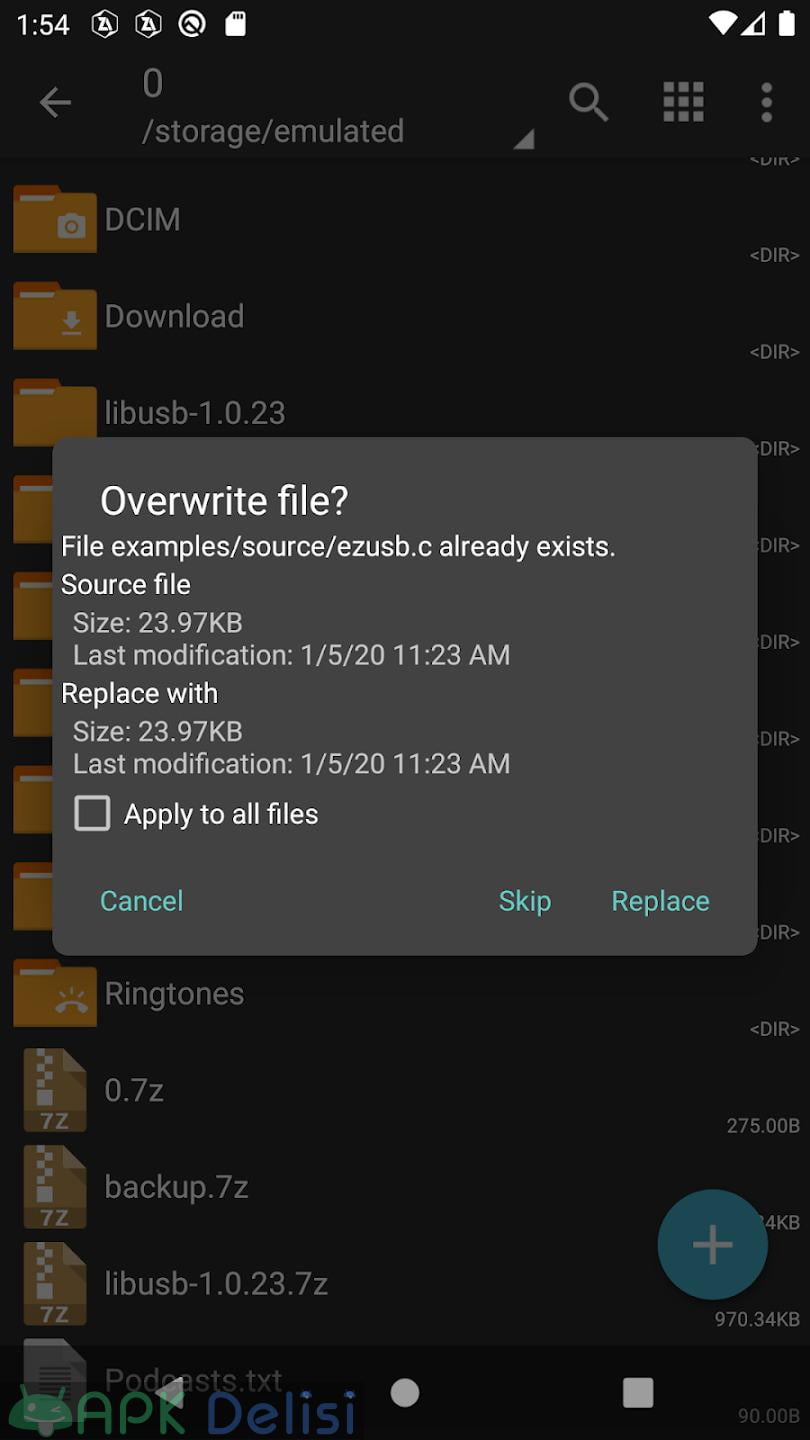This screenshot has width=810, height=1440.
Task: Select the Download folder icon
Action: click(x=55, y=316)
